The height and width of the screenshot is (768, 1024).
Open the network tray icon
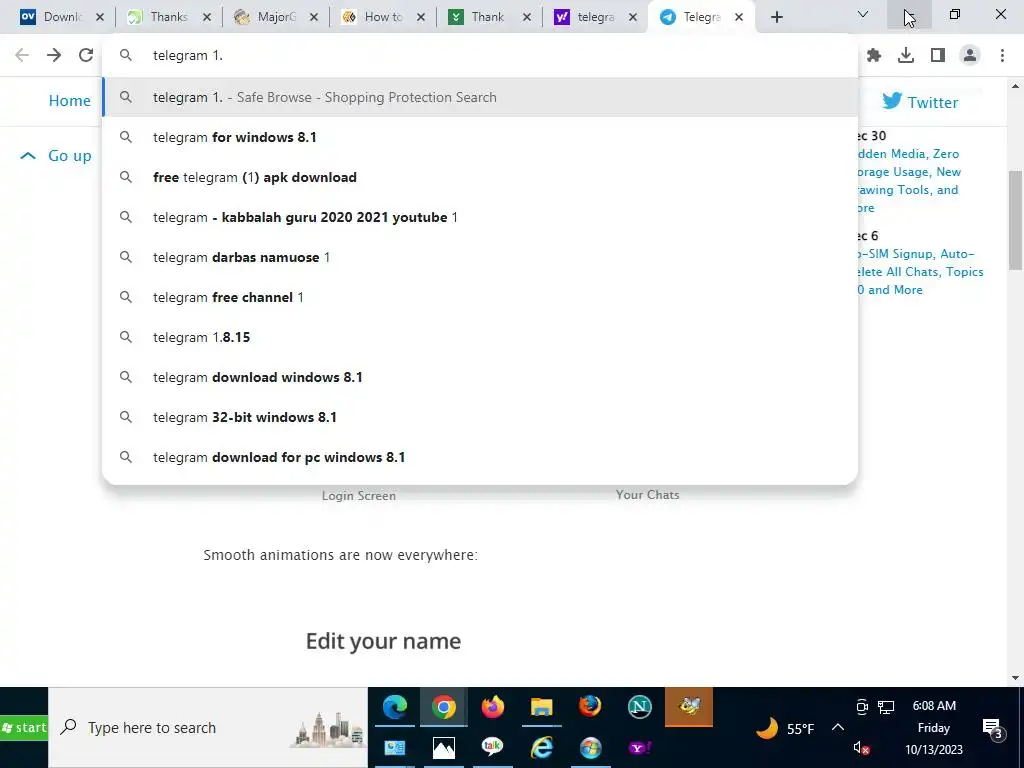(886, 707)
